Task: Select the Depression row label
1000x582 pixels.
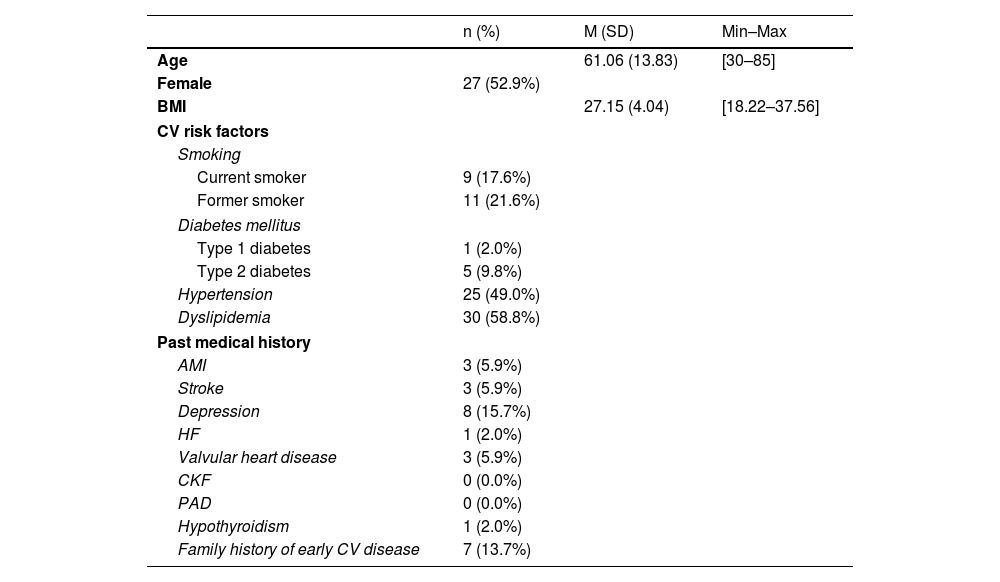Action: click(218, 412)
